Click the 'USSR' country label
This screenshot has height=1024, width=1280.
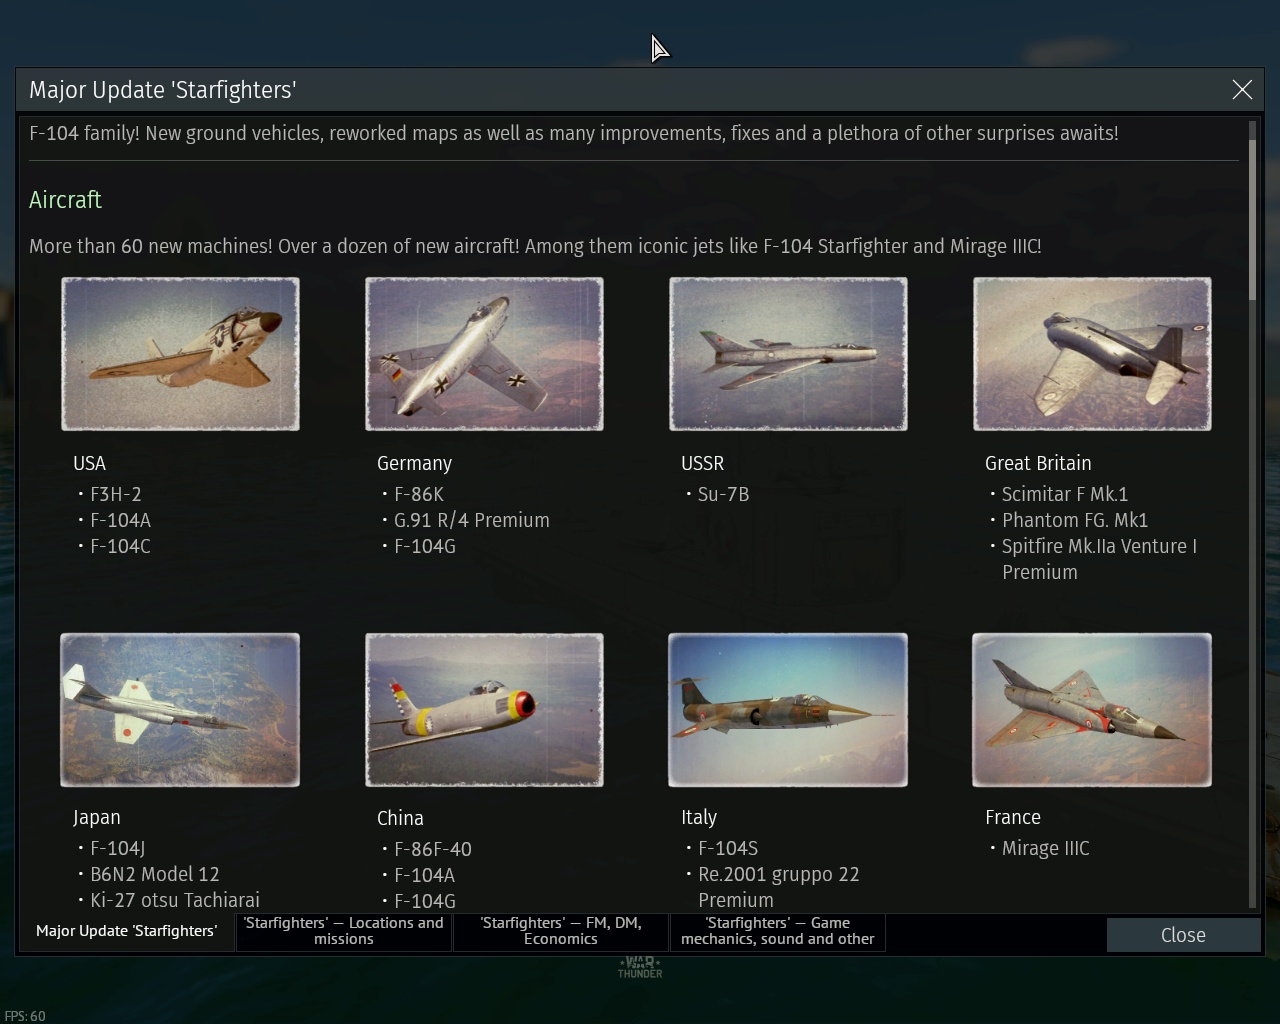pyautogui.click(x=703, y=463)
